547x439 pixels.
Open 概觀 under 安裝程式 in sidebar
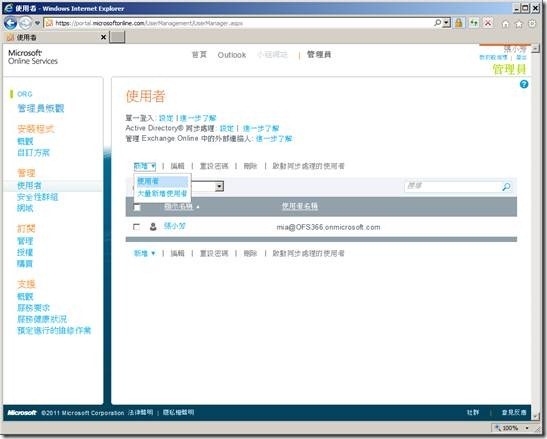pos(25,141)
